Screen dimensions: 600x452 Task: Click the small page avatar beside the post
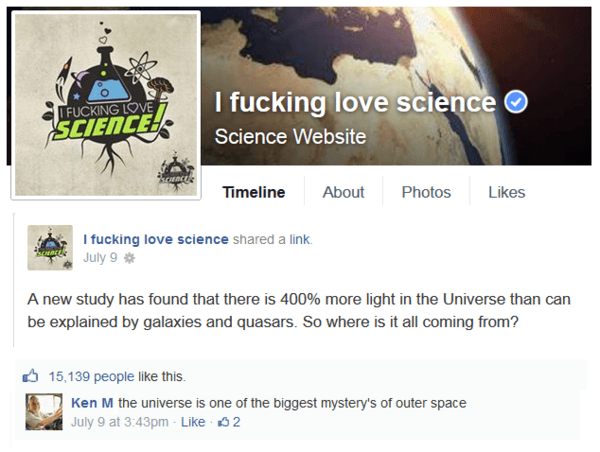pos(50,248)
